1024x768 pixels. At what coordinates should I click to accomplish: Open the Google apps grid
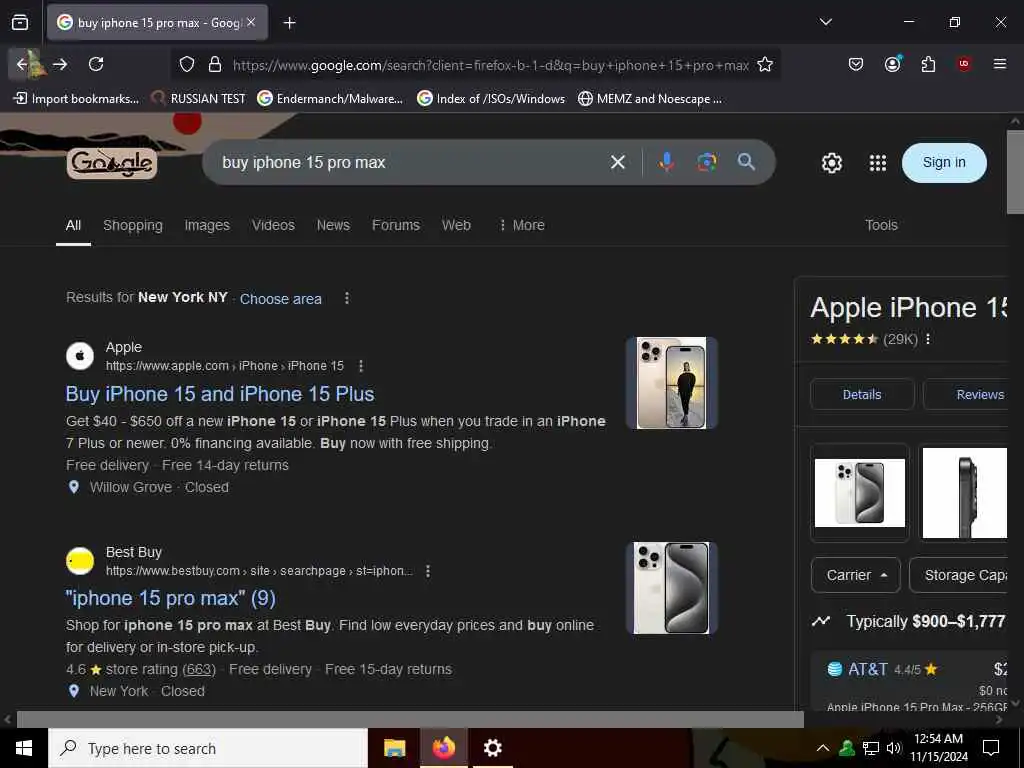(878, 163)
